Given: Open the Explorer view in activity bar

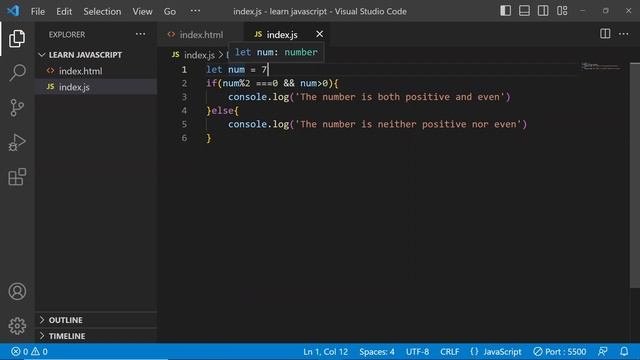Looking at the screenshot, I should click(x=17, y=39).
